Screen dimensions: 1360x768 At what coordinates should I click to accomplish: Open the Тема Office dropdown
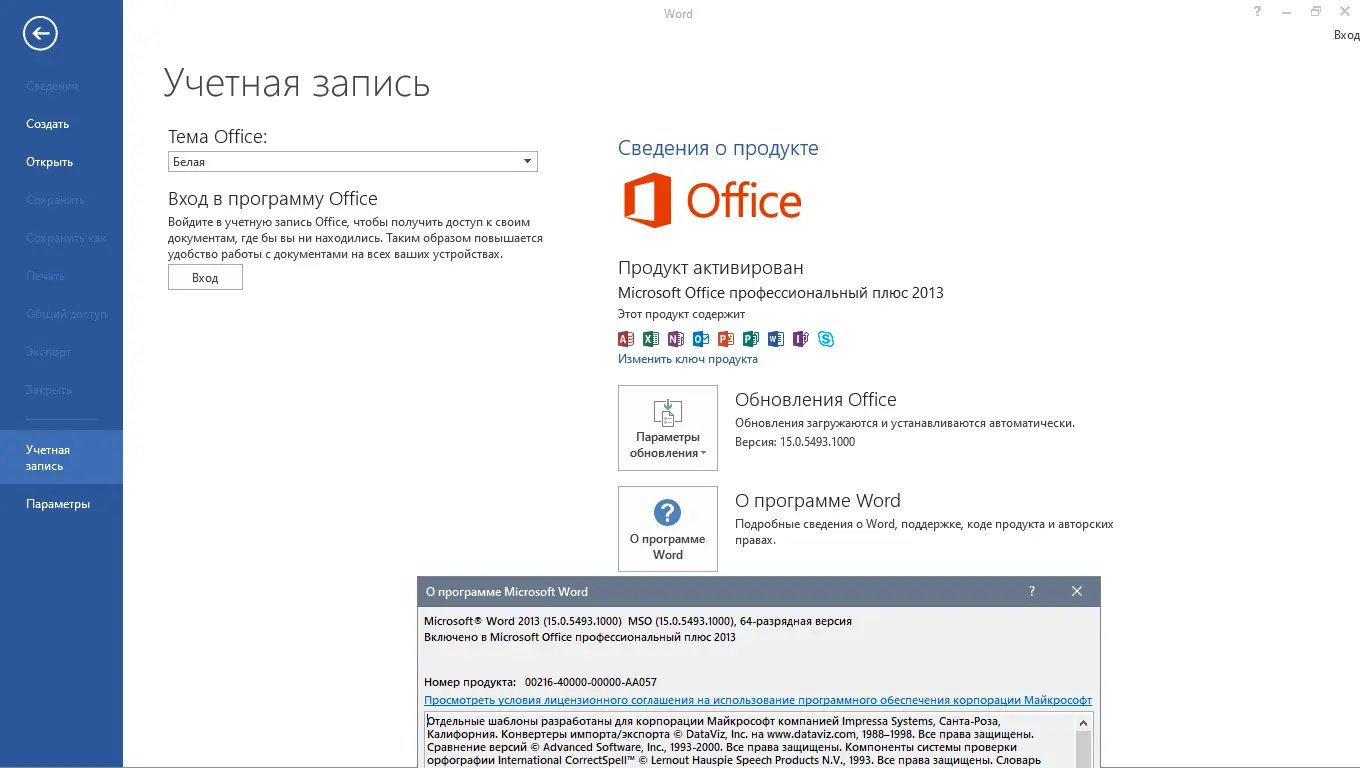[353, 162]
